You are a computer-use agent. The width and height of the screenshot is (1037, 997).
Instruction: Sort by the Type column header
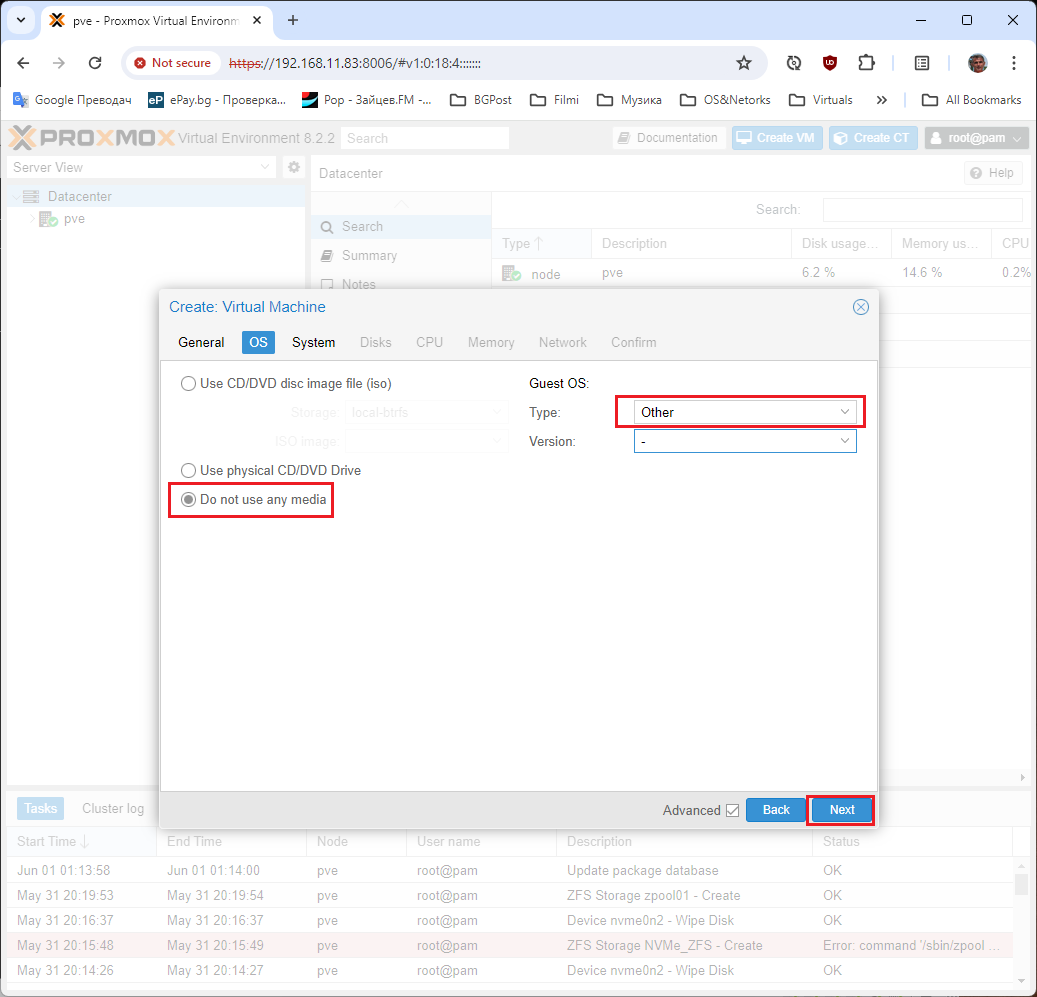(x=541, y=243)
